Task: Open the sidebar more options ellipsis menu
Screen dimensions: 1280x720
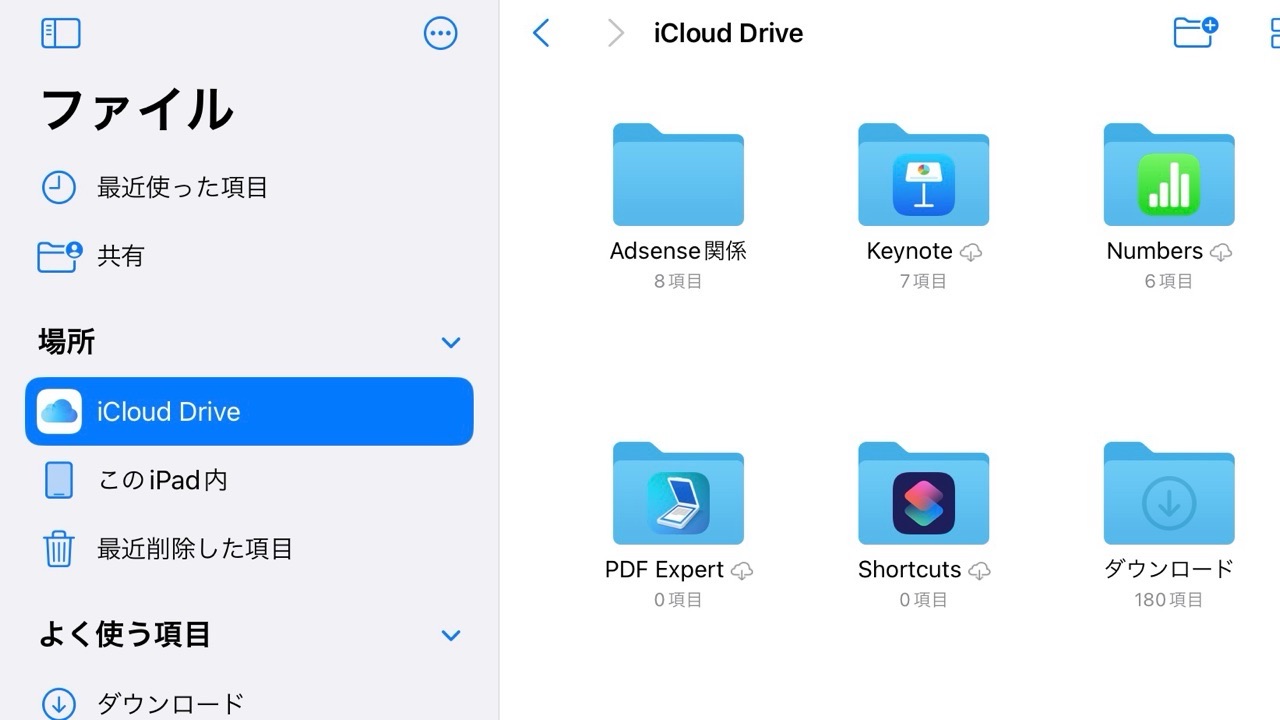Action: [440, 33]
